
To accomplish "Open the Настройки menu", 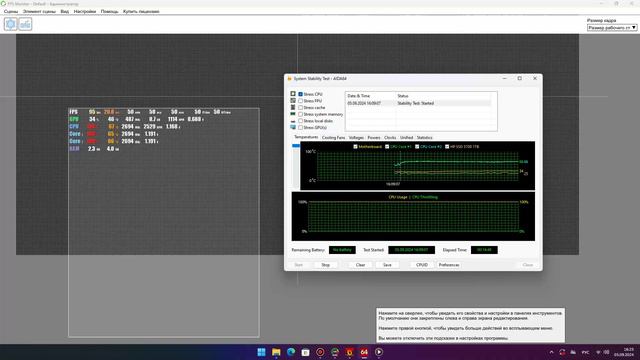I will coord(85,11).
